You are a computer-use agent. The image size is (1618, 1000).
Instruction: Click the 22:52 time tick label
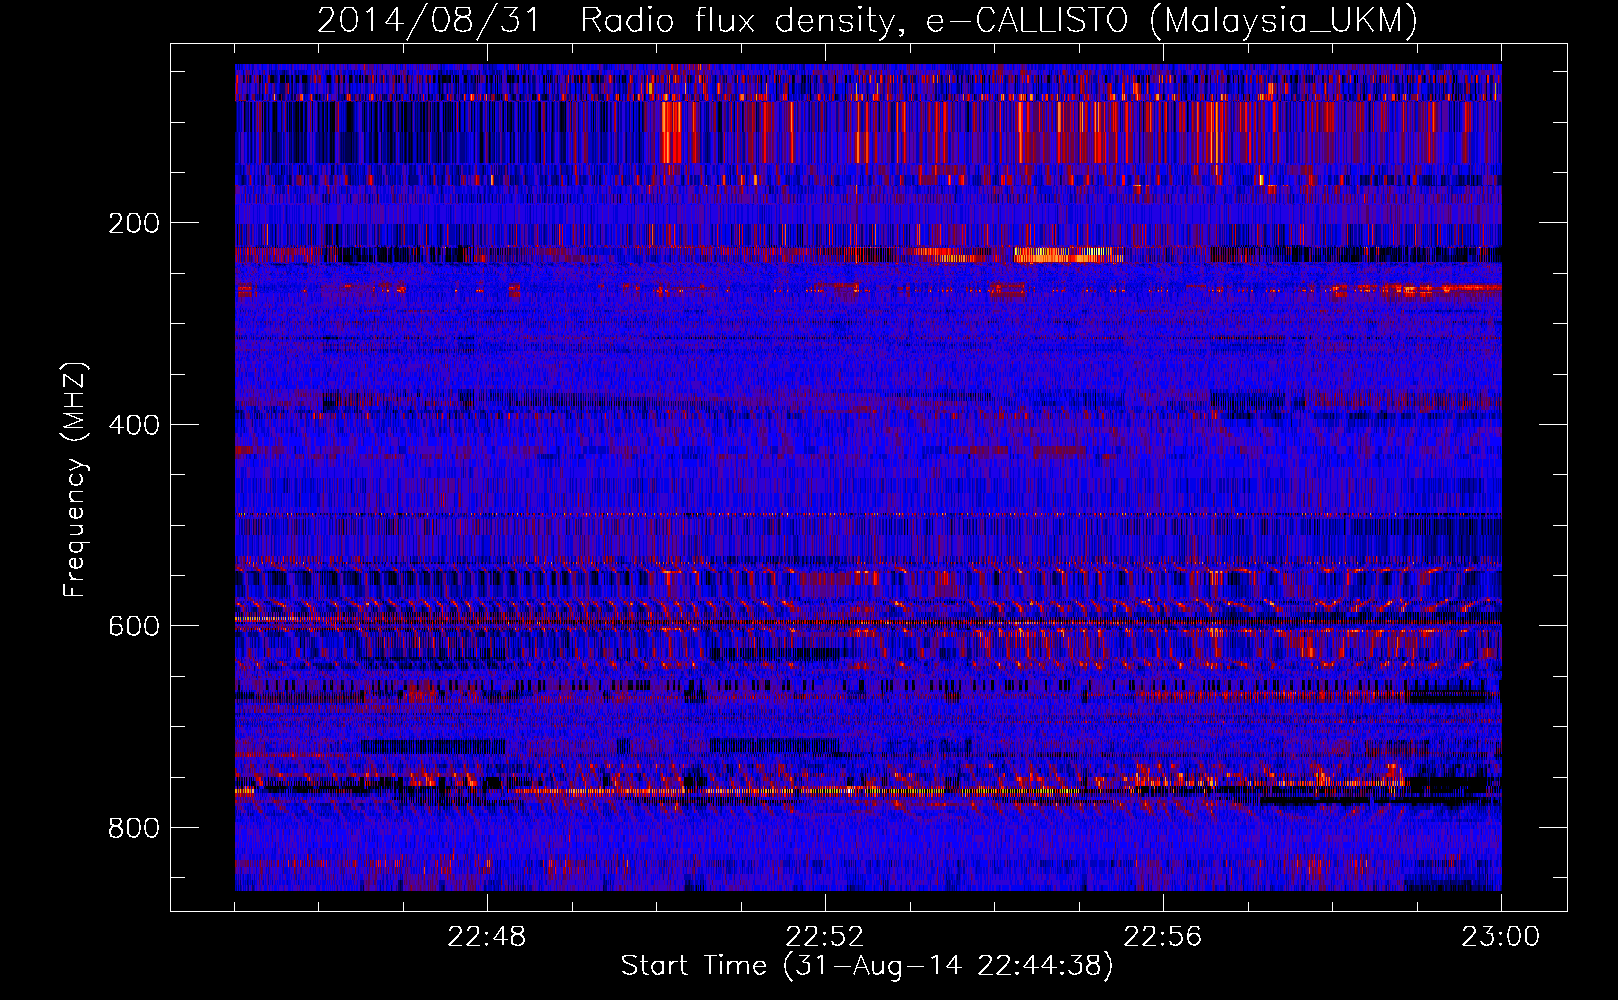click(825, 937)
